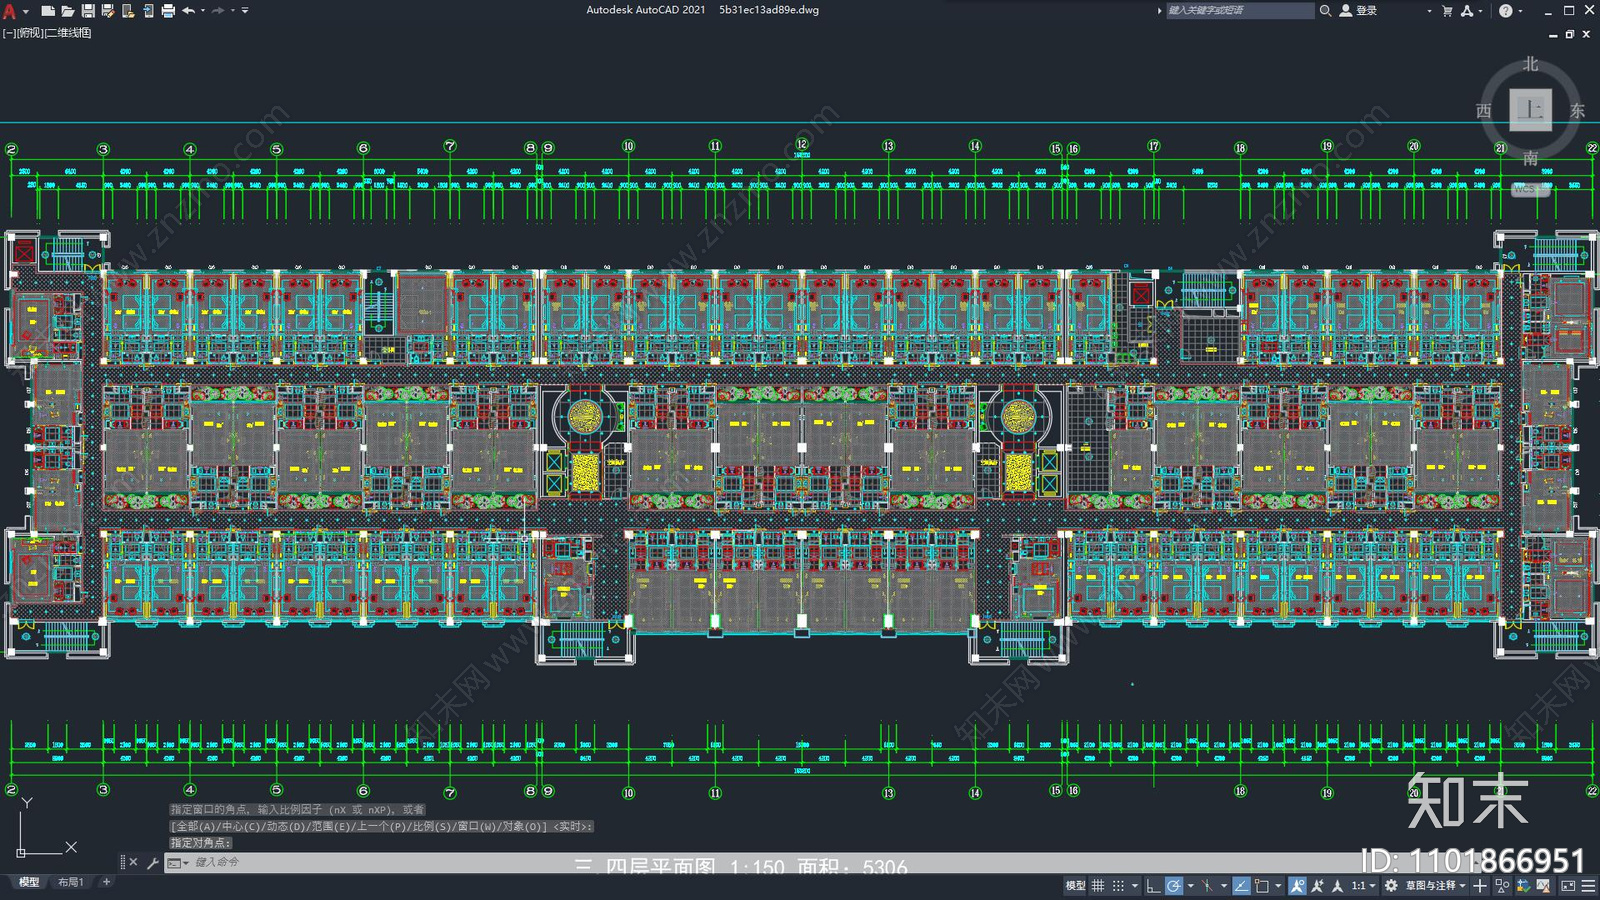This screenshot has width=1600, height=900.
Task: Switch to the 模型 tab
Action: click(29, 882)
